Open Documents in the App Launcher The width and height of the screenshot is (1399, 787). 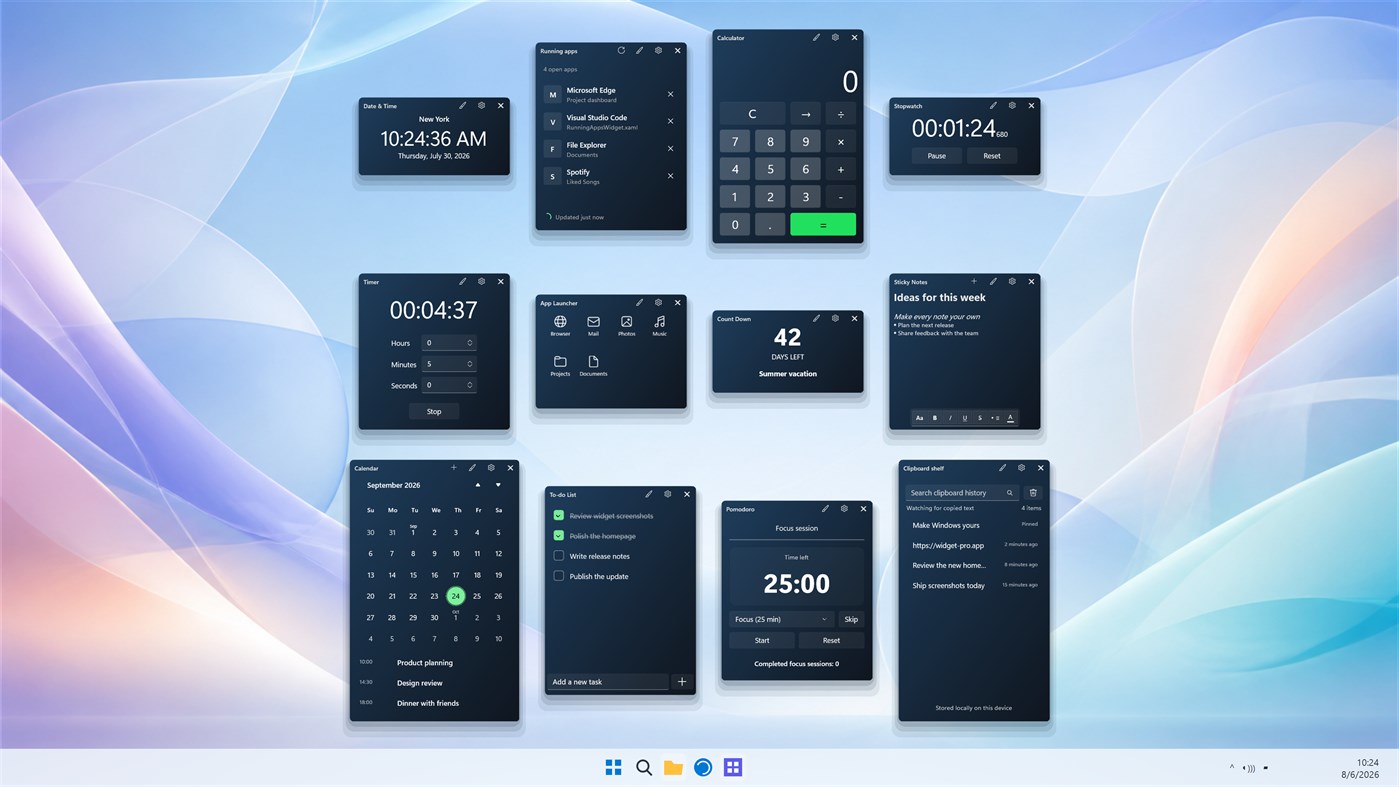click(593, 366)
